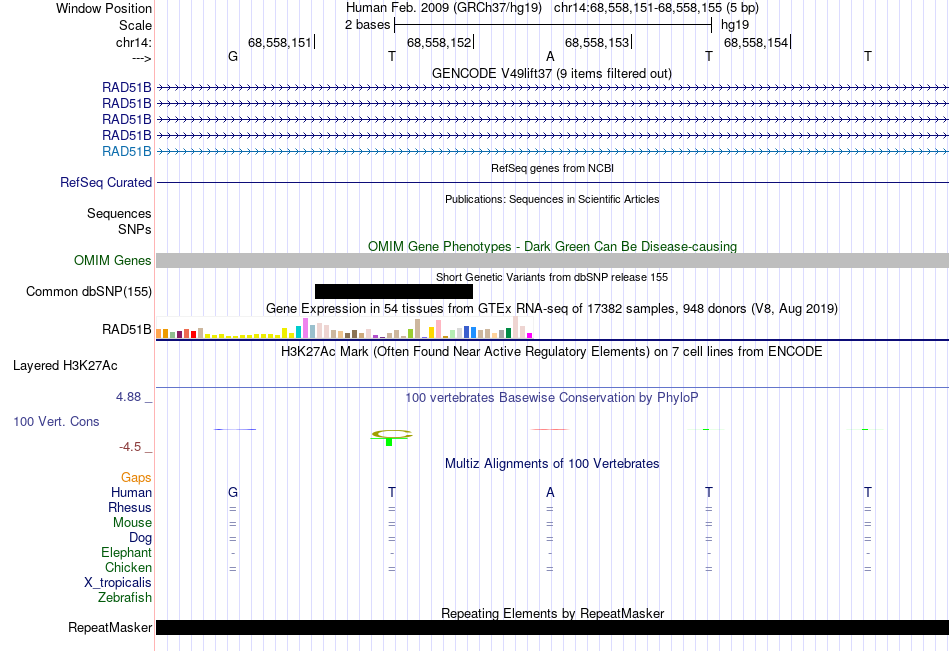The width and height of the screenshot is (950, 651).
Task: Click 'Multiz Alignments of 100 Vertebrates' title
Action: click(552, 464)
